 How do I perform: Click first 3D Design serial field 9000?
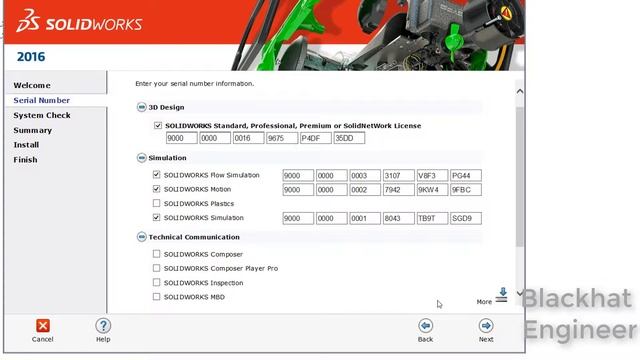[x=182, y=138]
